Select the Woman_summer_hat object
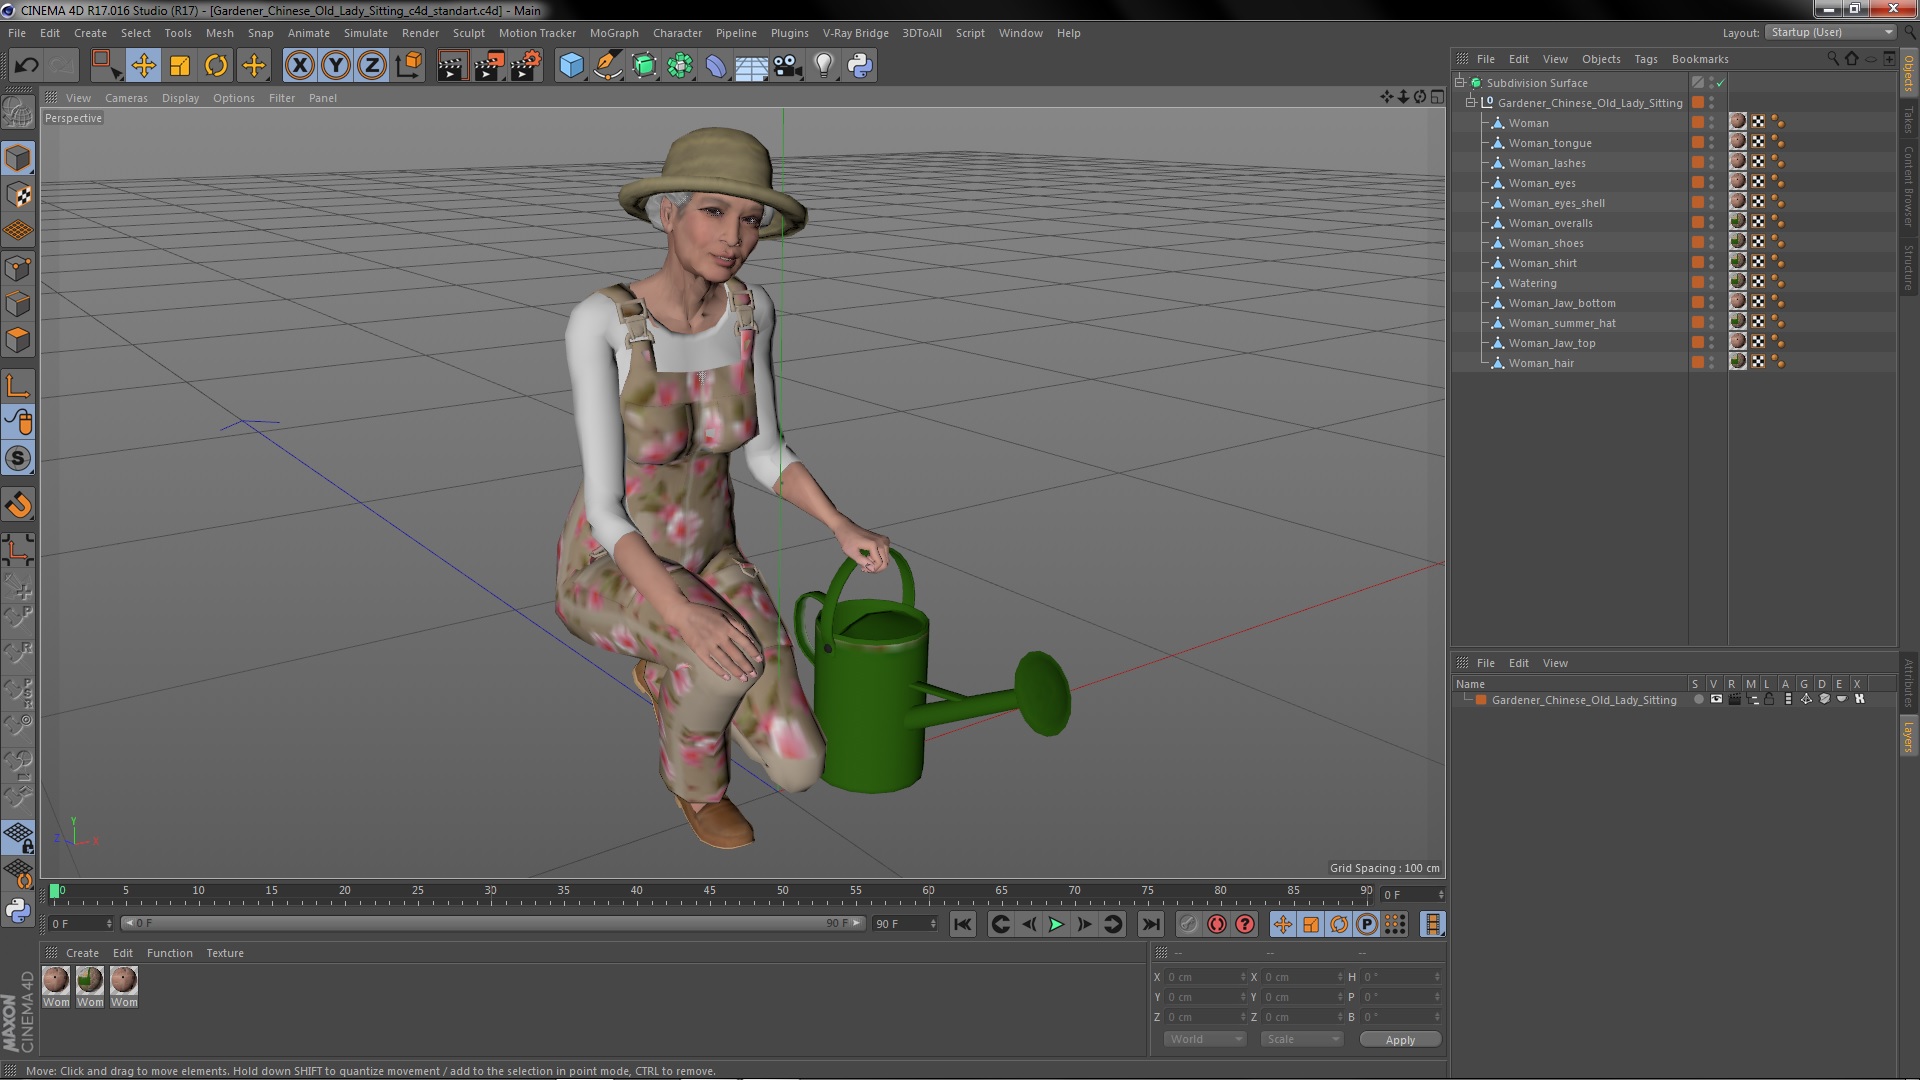This screenshot has width=1920, height=1080. pyautogui.click(x=1562, y=323)
